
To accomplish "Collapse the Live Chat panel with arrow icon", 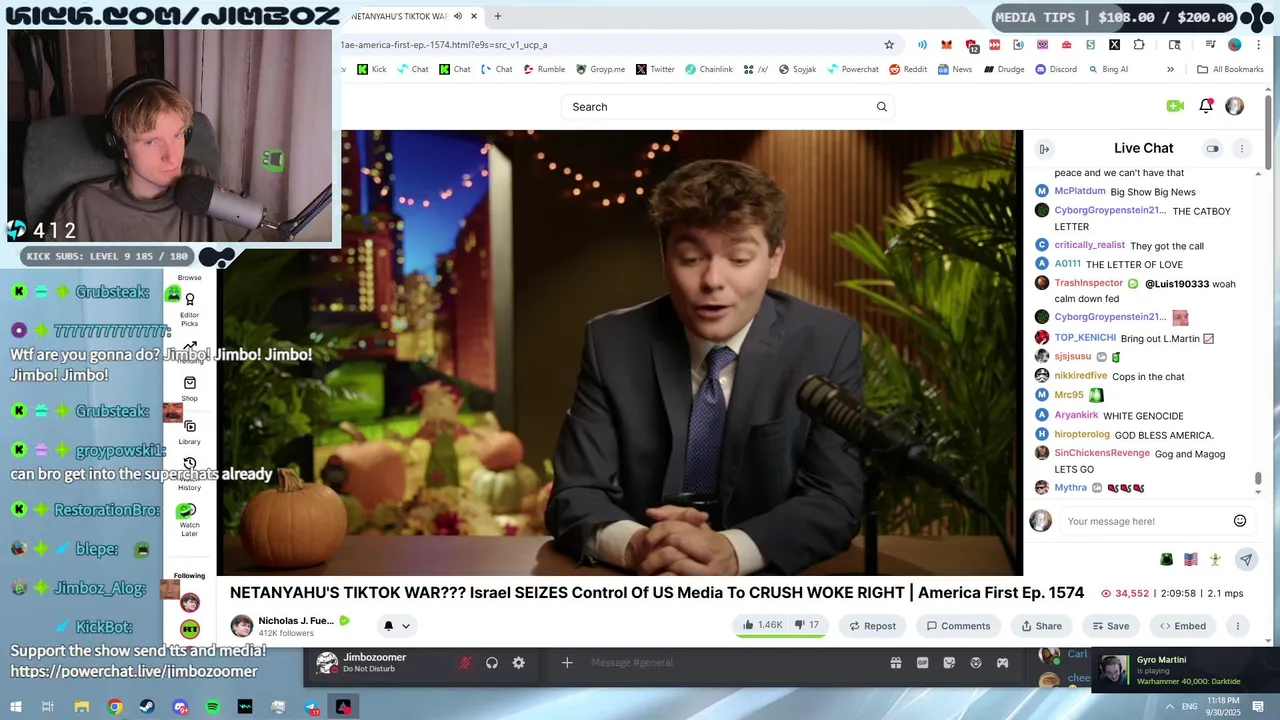I will click(x=1044, y=149).
